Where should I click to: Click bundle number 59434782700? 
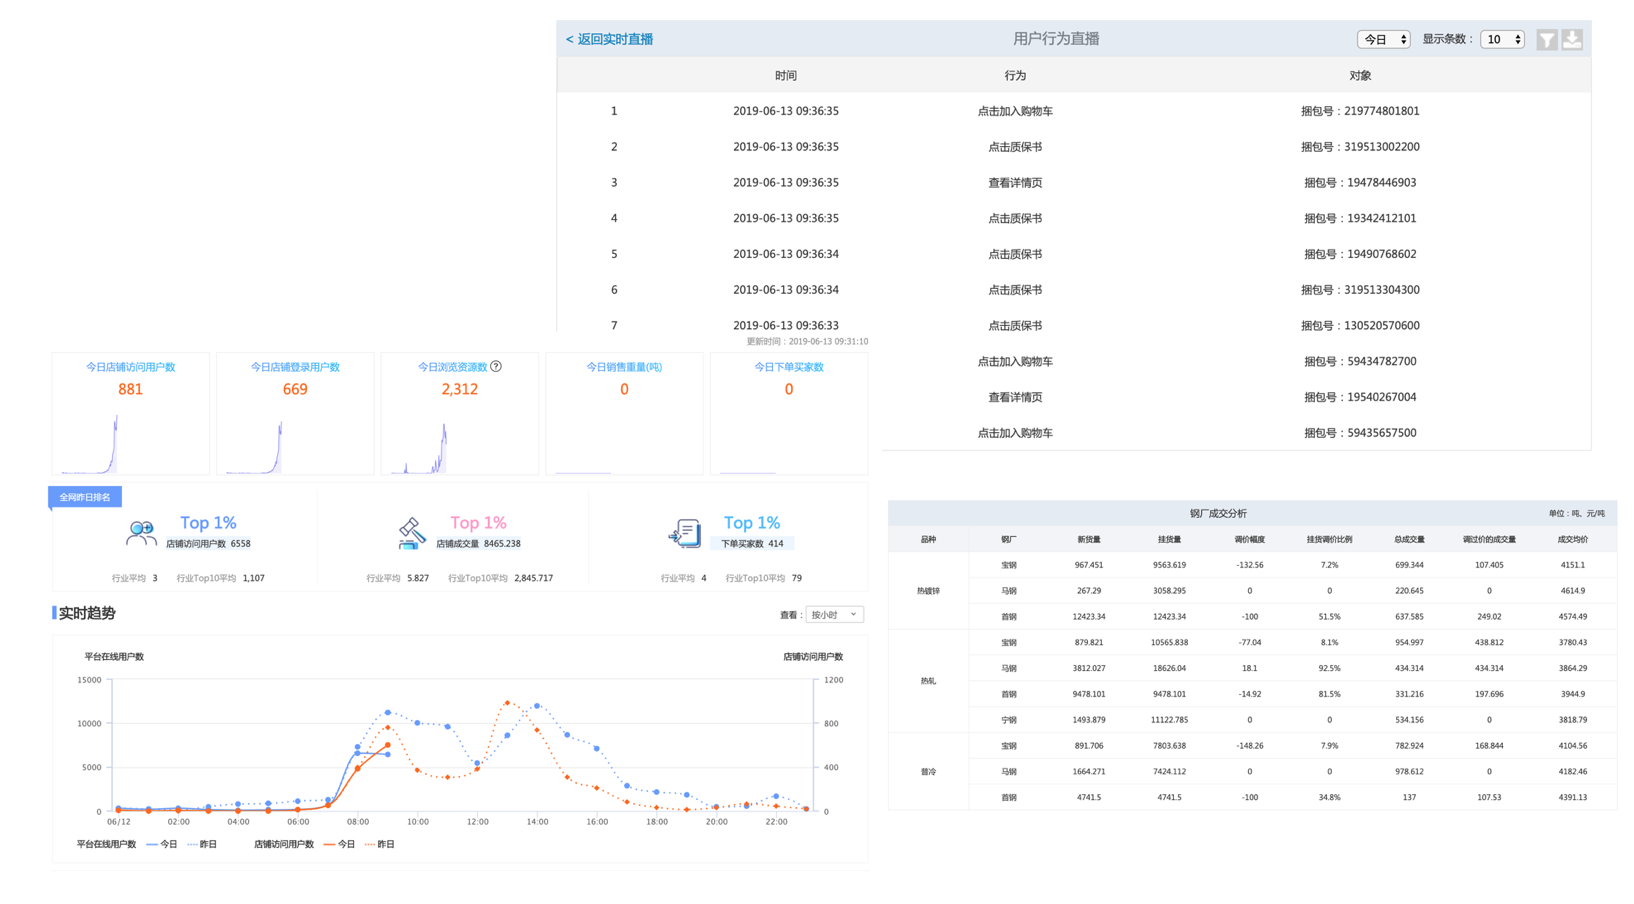[1381, 361]
